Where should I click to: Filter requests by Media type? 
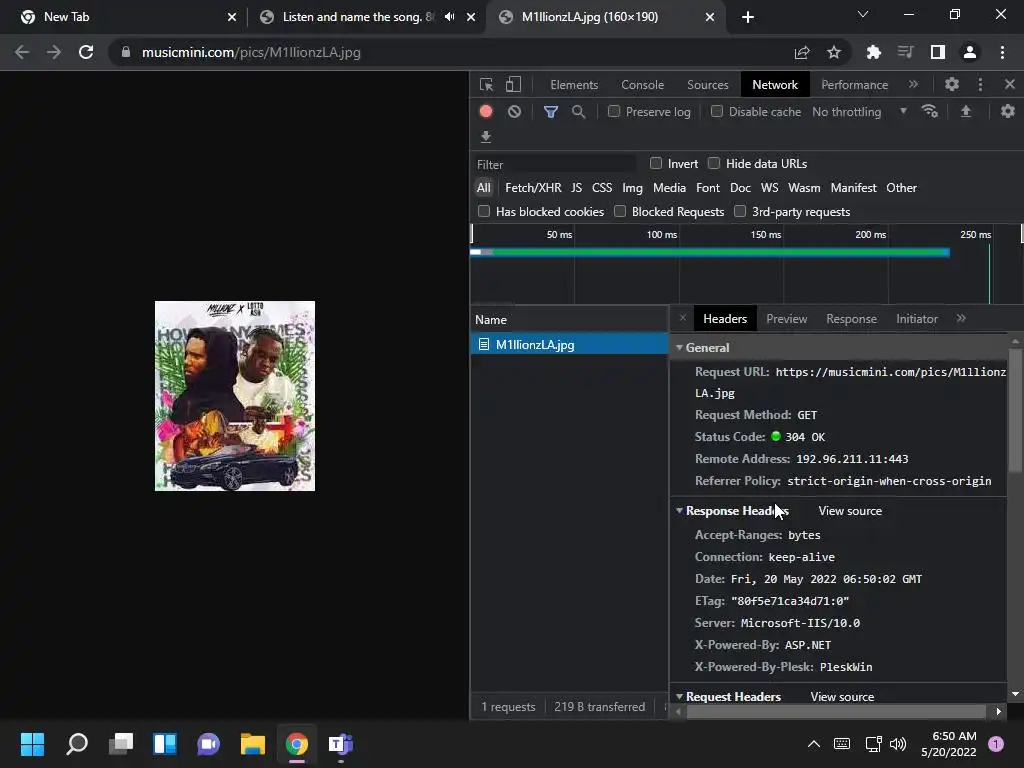tap(669, 187)
